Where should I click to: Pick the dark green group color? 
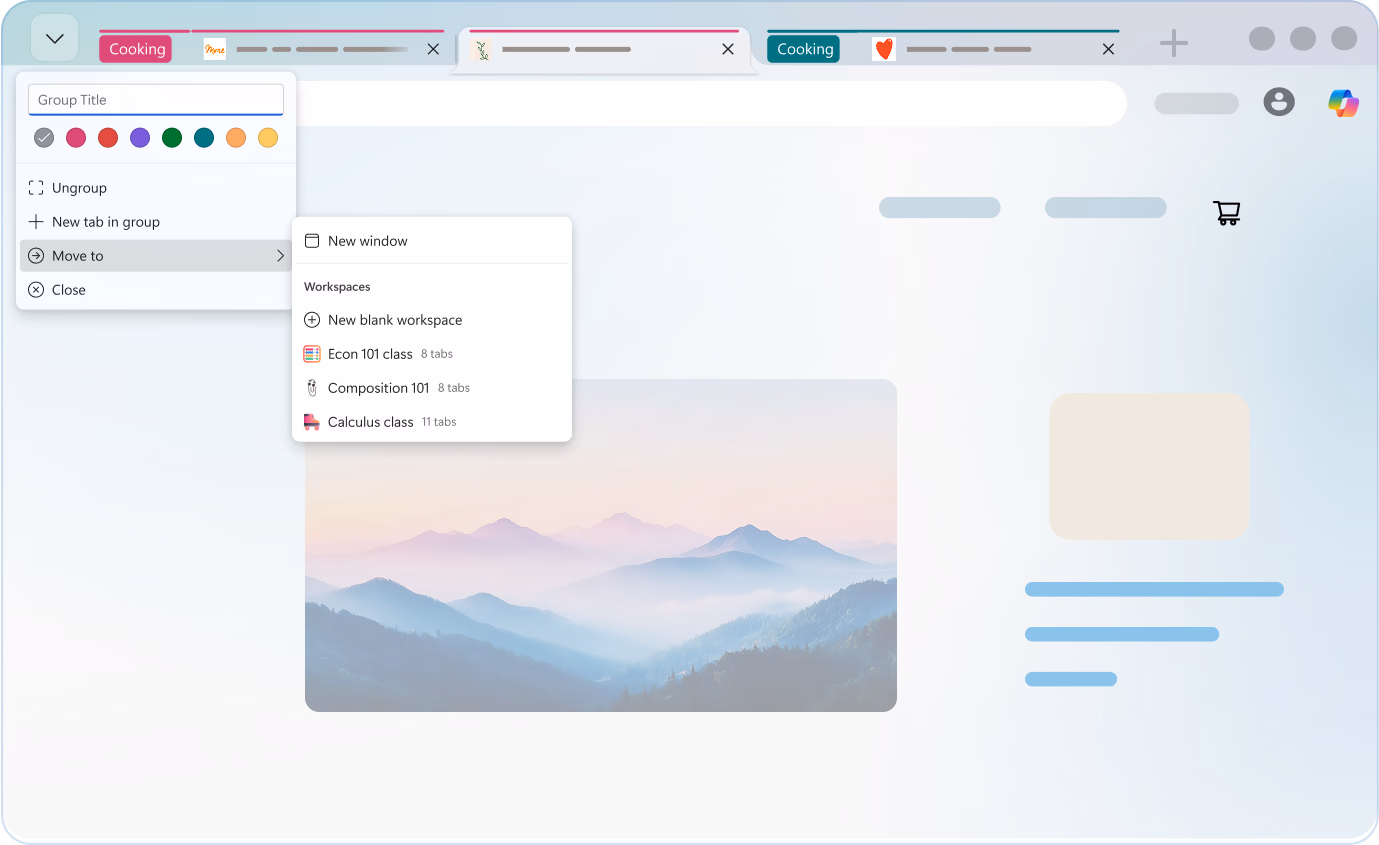point(172,138)
